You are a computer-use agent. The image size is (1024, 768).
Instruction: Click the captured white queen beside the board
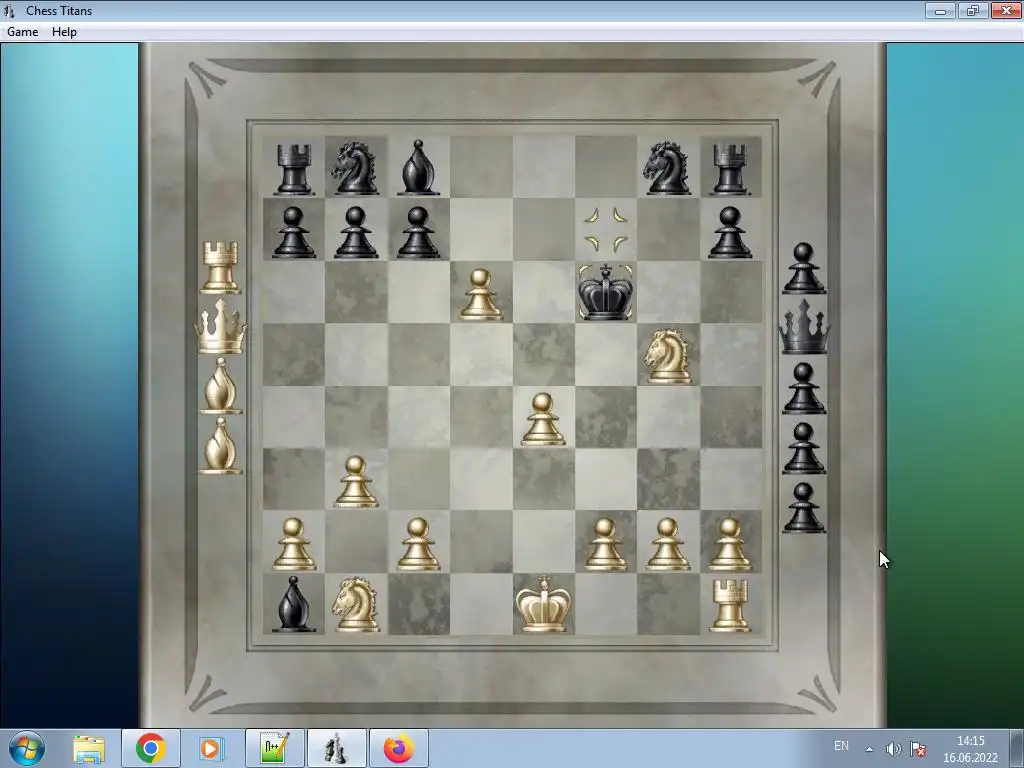click(220, 326)
